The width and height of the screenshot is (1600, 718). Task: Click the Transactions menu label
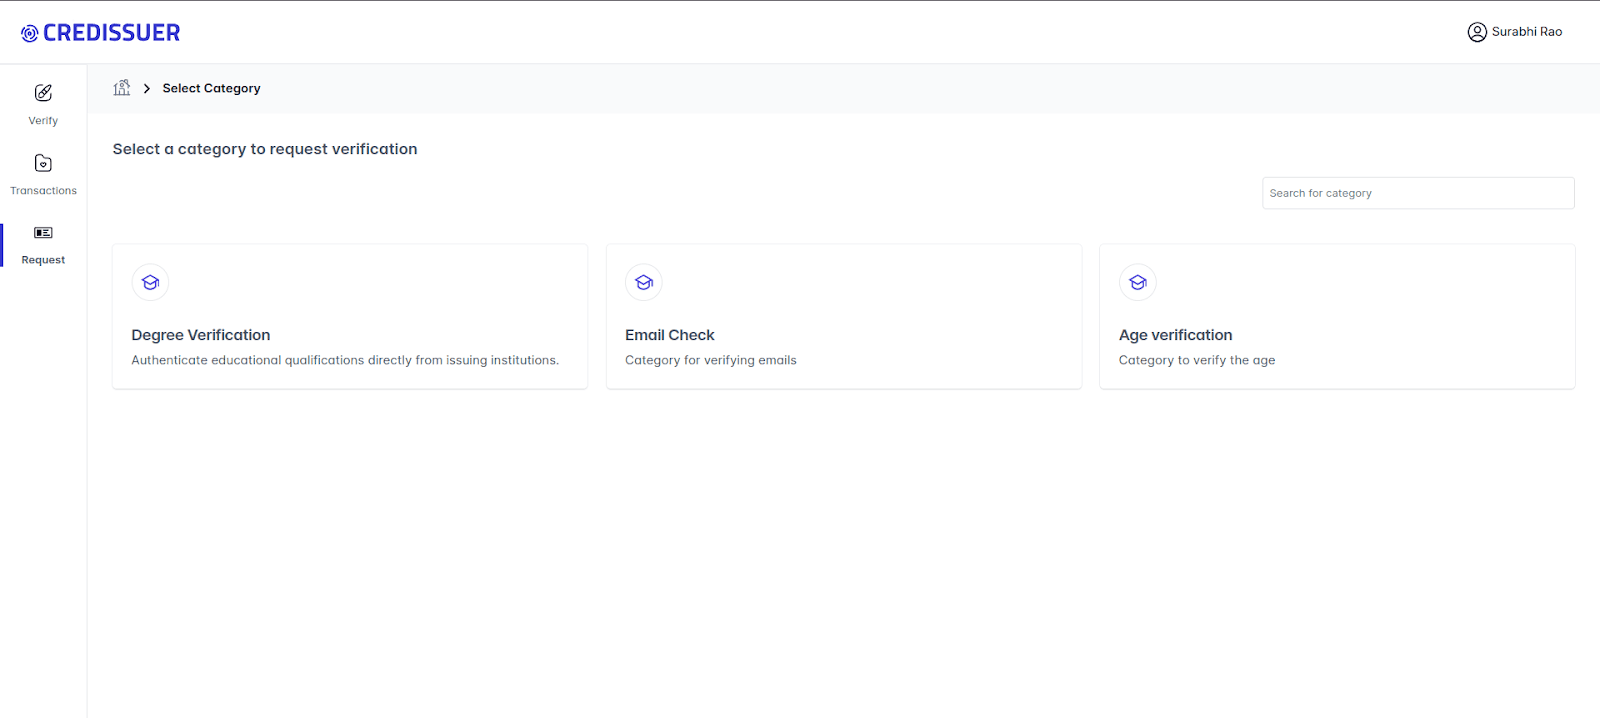tap(43, 191)
